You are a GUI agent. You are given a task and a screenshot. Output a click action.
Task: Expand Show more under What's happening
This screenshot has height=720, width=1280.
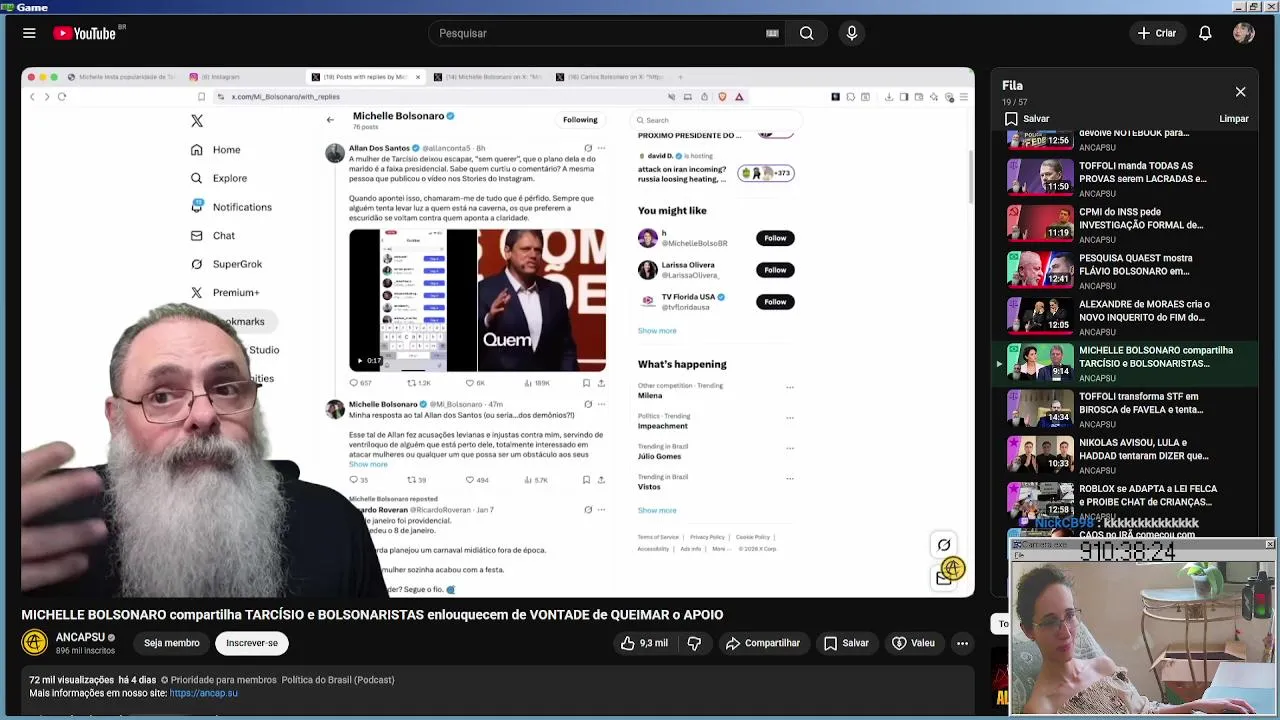657,510
